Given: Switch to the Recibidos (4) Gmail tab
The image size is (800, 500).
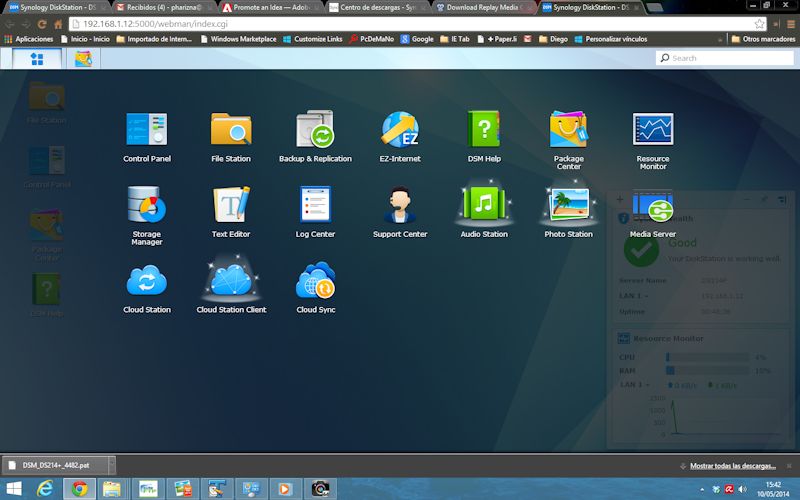Looking at the screenshot, I should point(161,7).
